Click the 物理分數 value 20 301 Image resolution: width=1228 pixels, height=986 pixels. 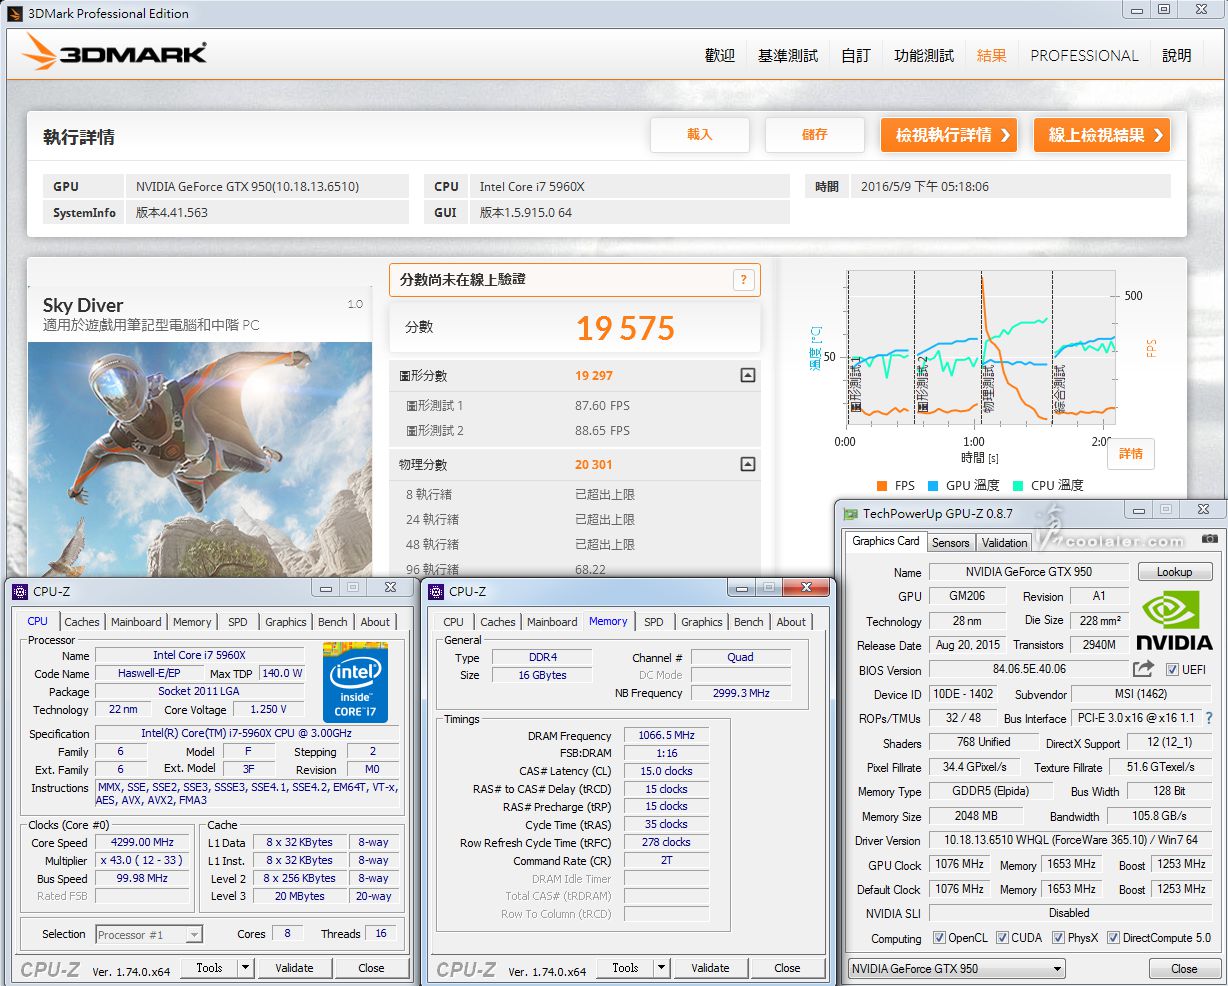point(594,465)
